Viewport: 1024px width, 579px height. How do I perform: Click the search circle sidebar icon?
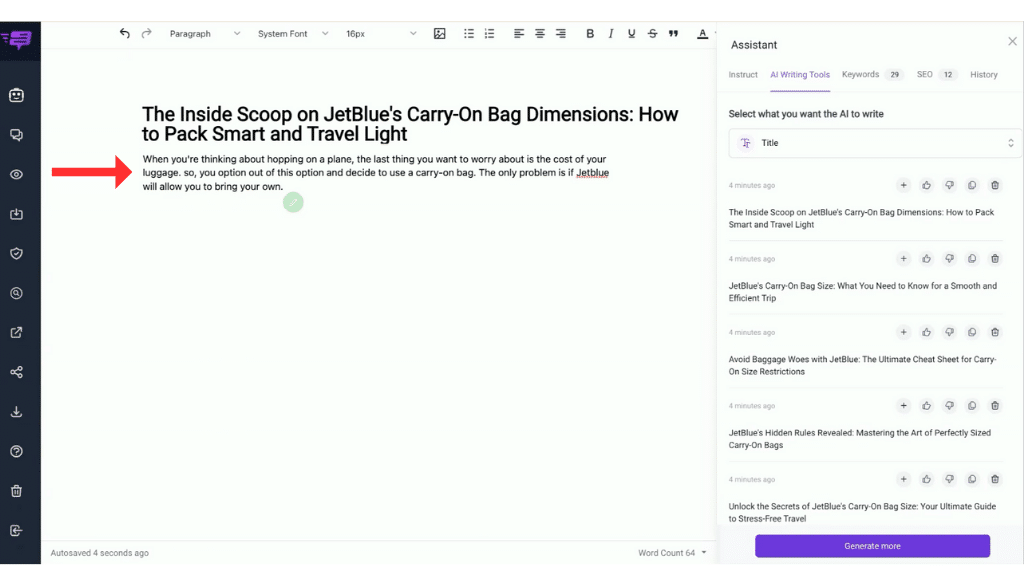16,293
